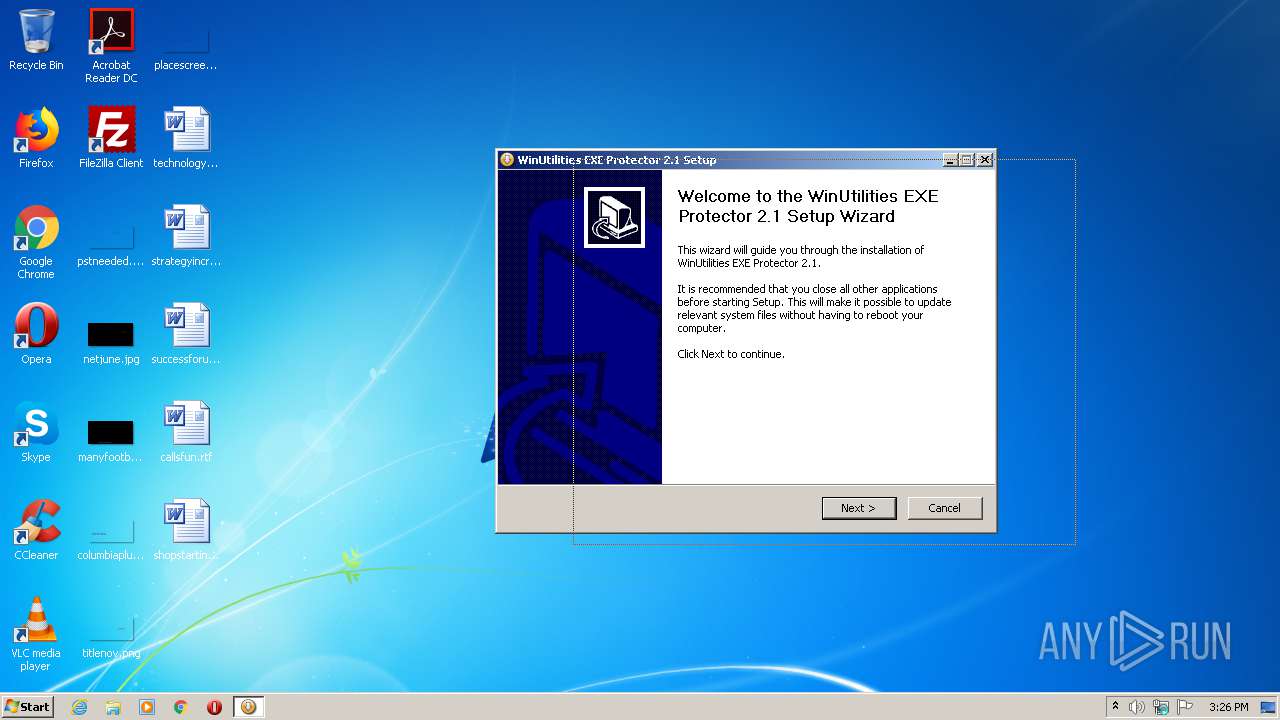Launch Firefox from desktop
The image size is (1280, 720).
pos(36,138)
